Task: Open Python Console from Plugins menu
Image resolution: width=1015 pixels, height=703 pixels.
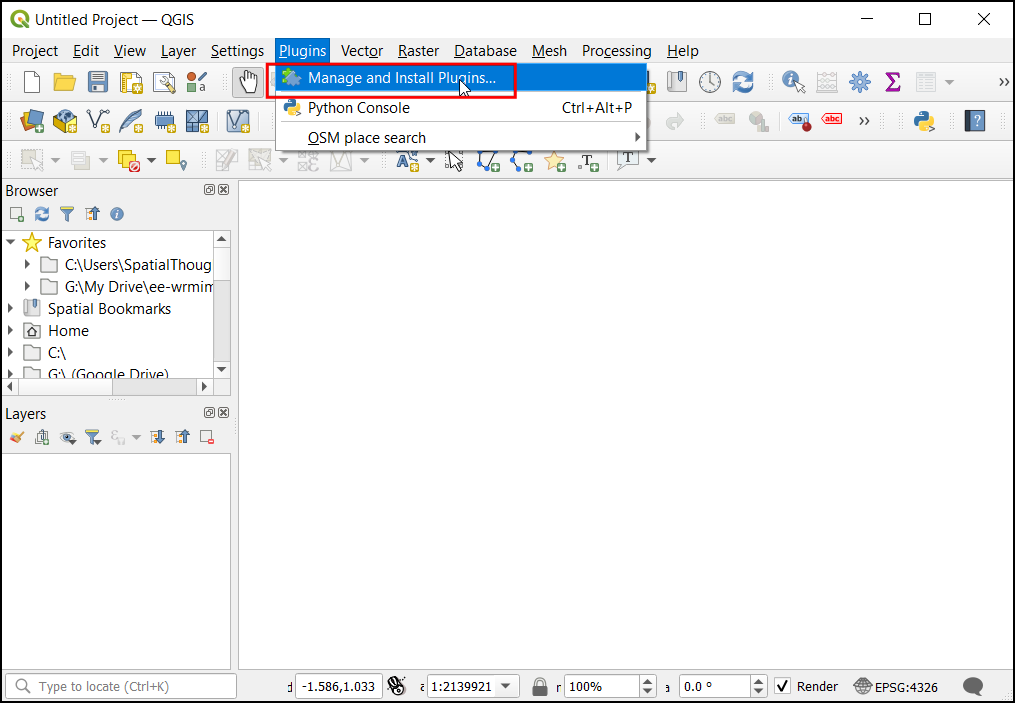Action: (461, 107)
